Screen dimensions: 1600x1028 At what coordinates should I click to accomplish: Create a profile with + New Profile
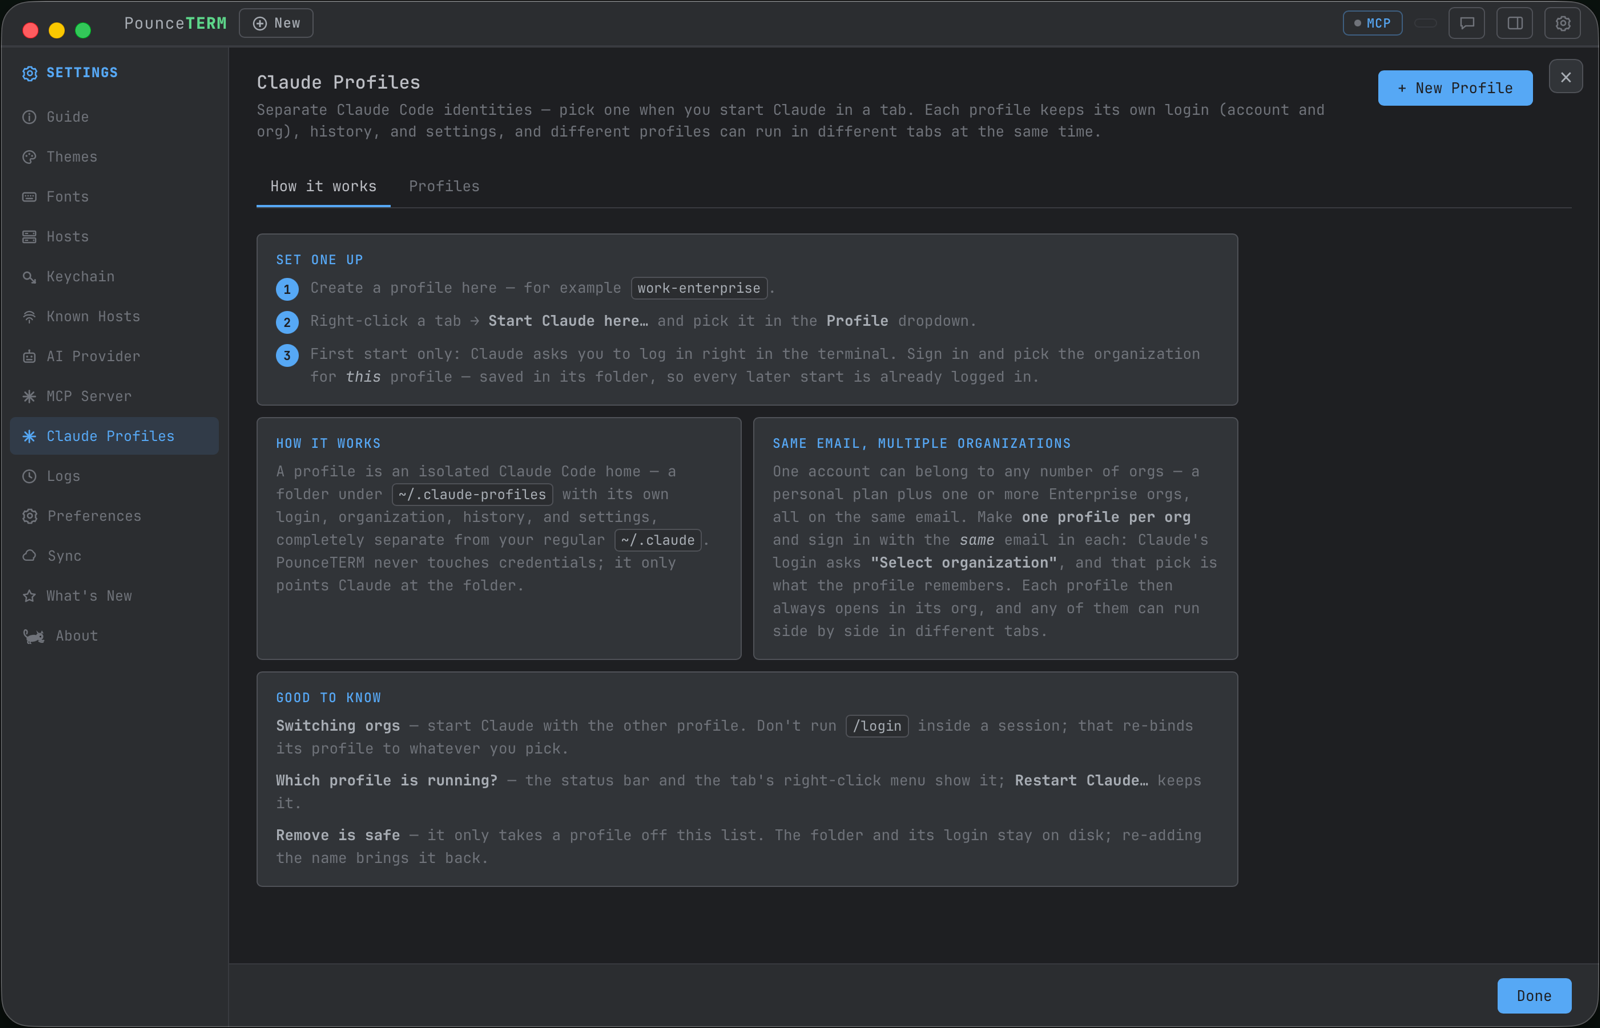tap(1455, 88)
